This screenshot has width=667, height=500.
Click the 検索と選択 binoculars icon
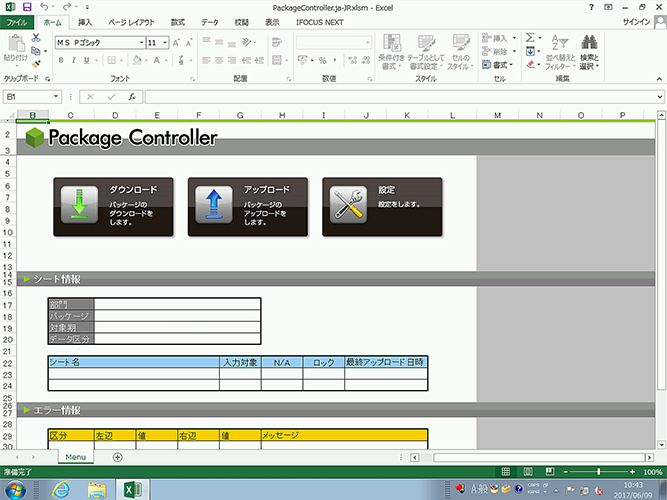pos(590,44)
